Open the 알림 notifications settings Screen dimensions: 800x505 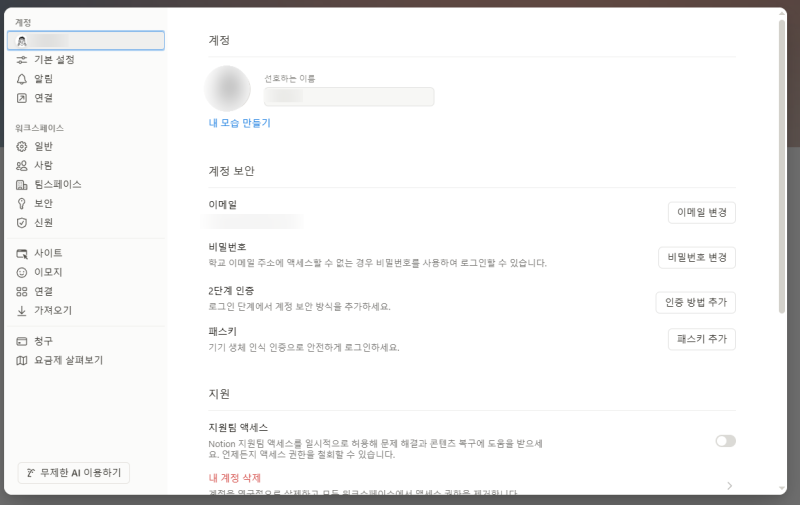coord(86,79)
